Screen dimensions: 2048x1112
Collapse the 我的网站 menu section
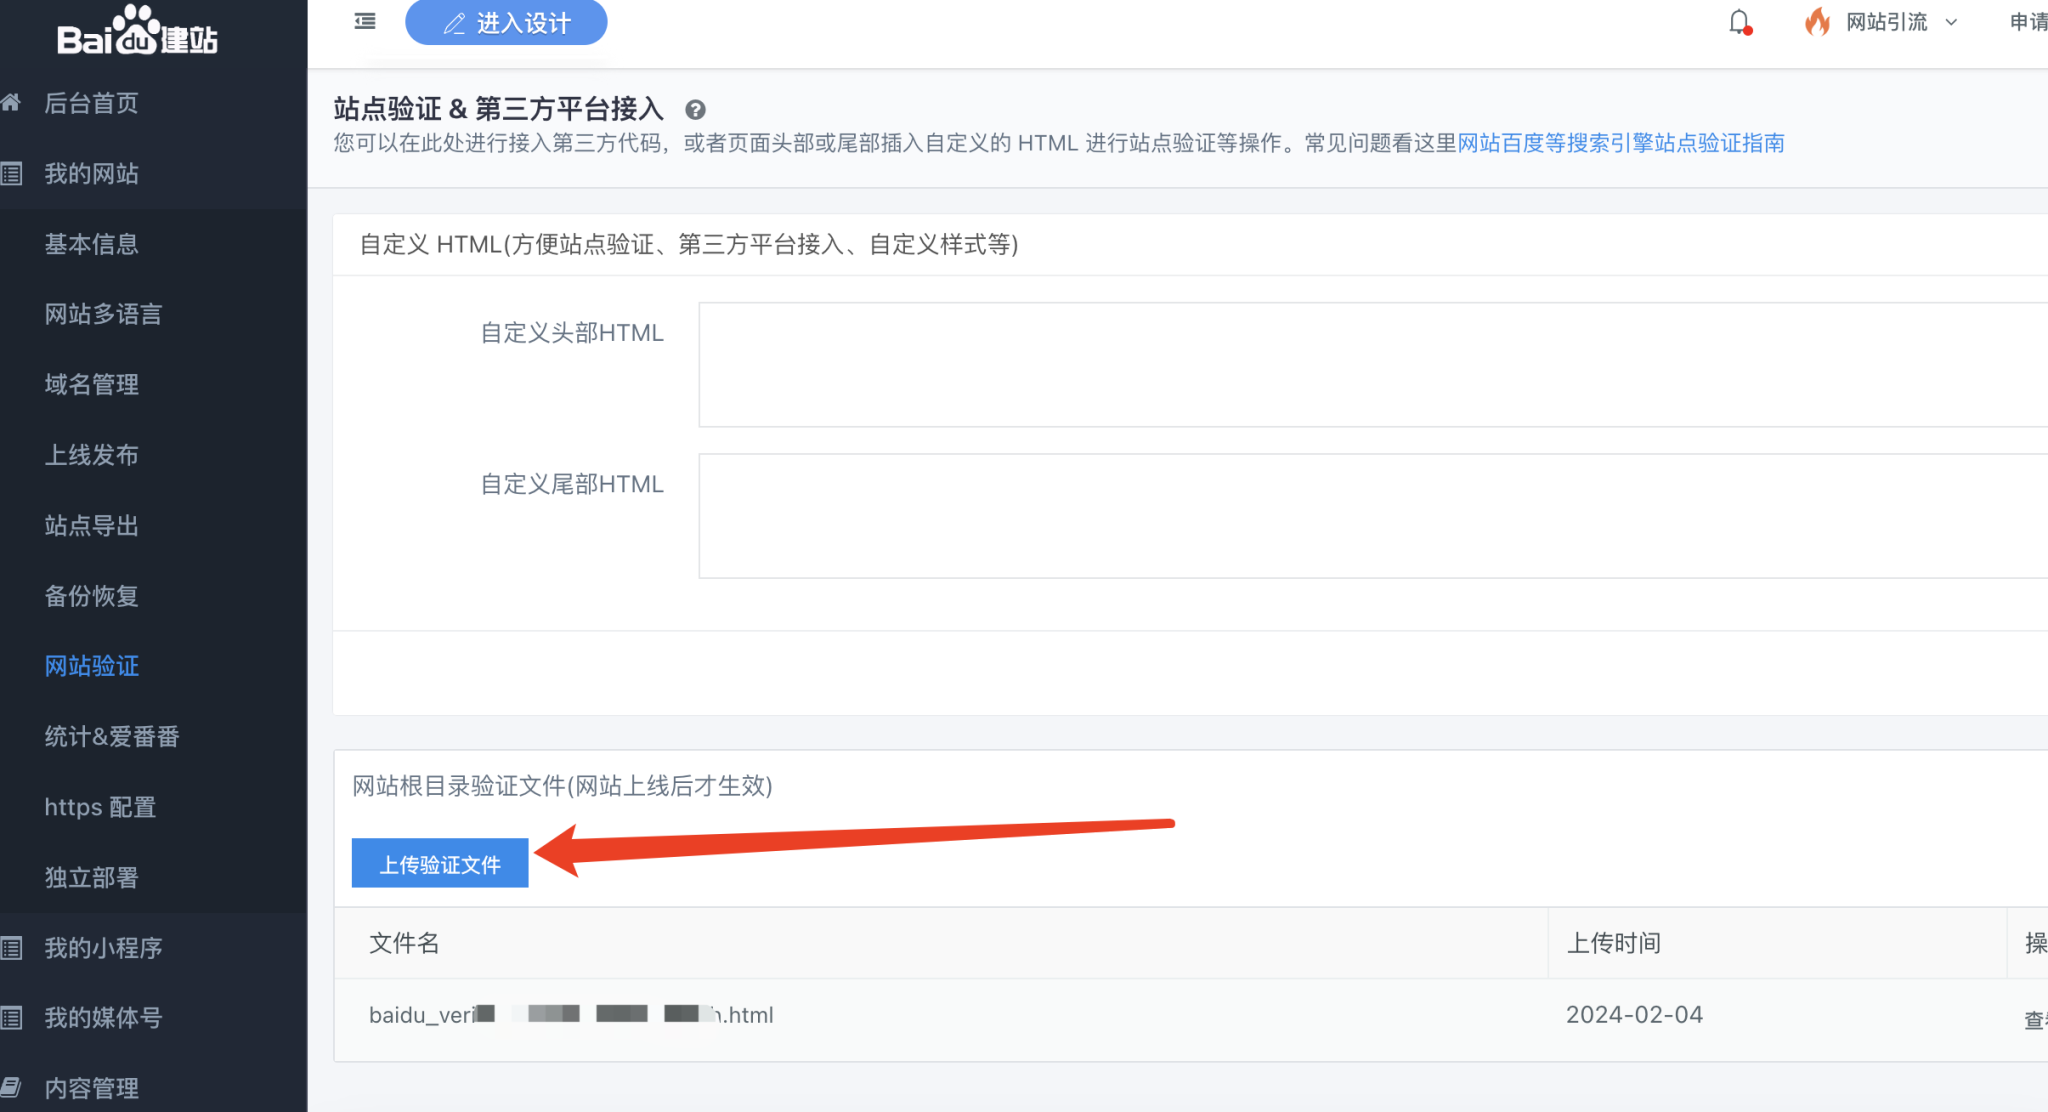[x=91, y=174]
